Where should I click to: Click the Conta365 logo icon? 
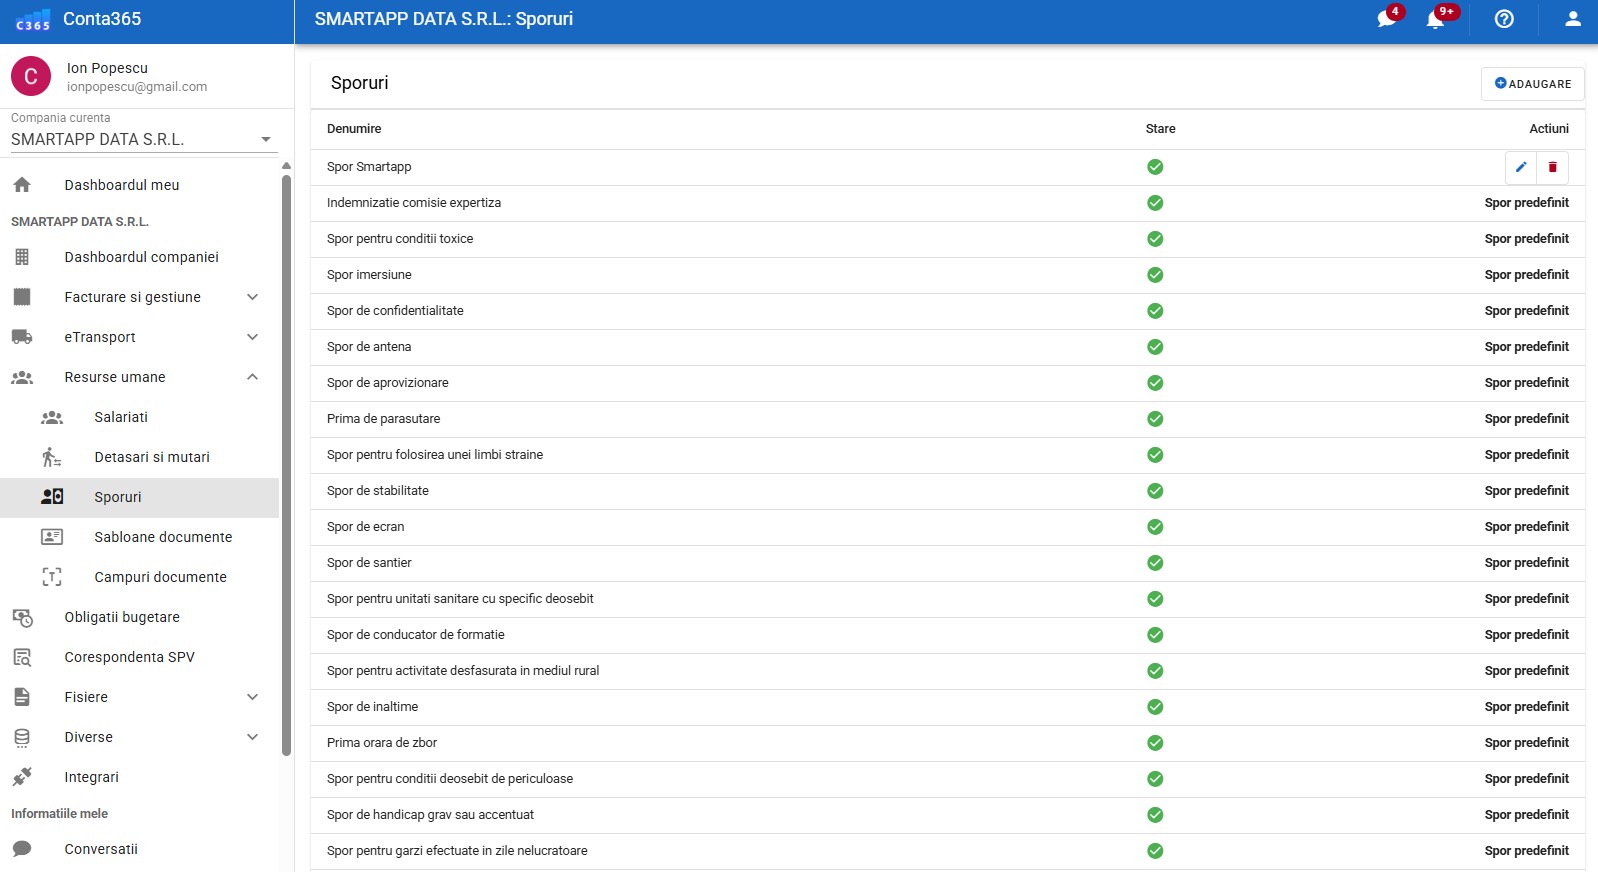click(32, 20)
